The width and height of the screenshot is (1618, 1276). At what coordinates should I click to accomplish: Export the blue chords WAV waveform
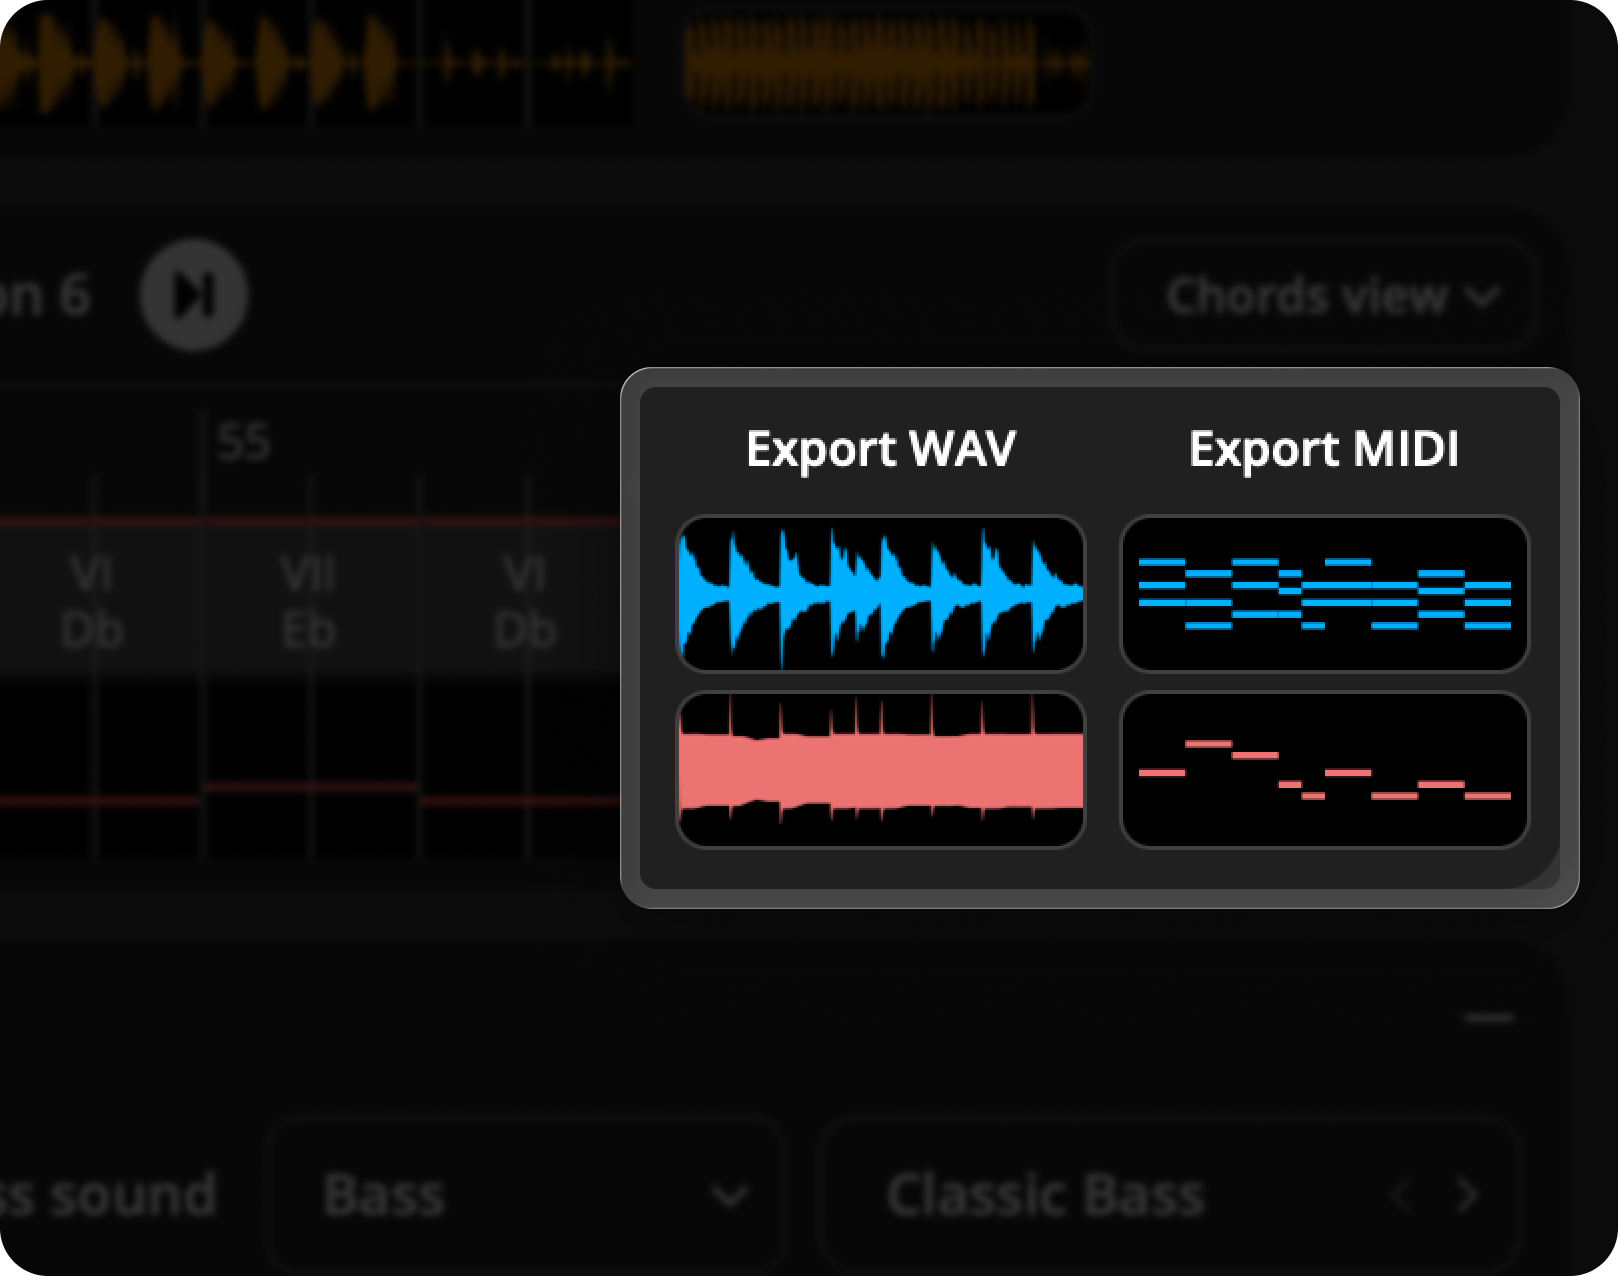(880, 594)
